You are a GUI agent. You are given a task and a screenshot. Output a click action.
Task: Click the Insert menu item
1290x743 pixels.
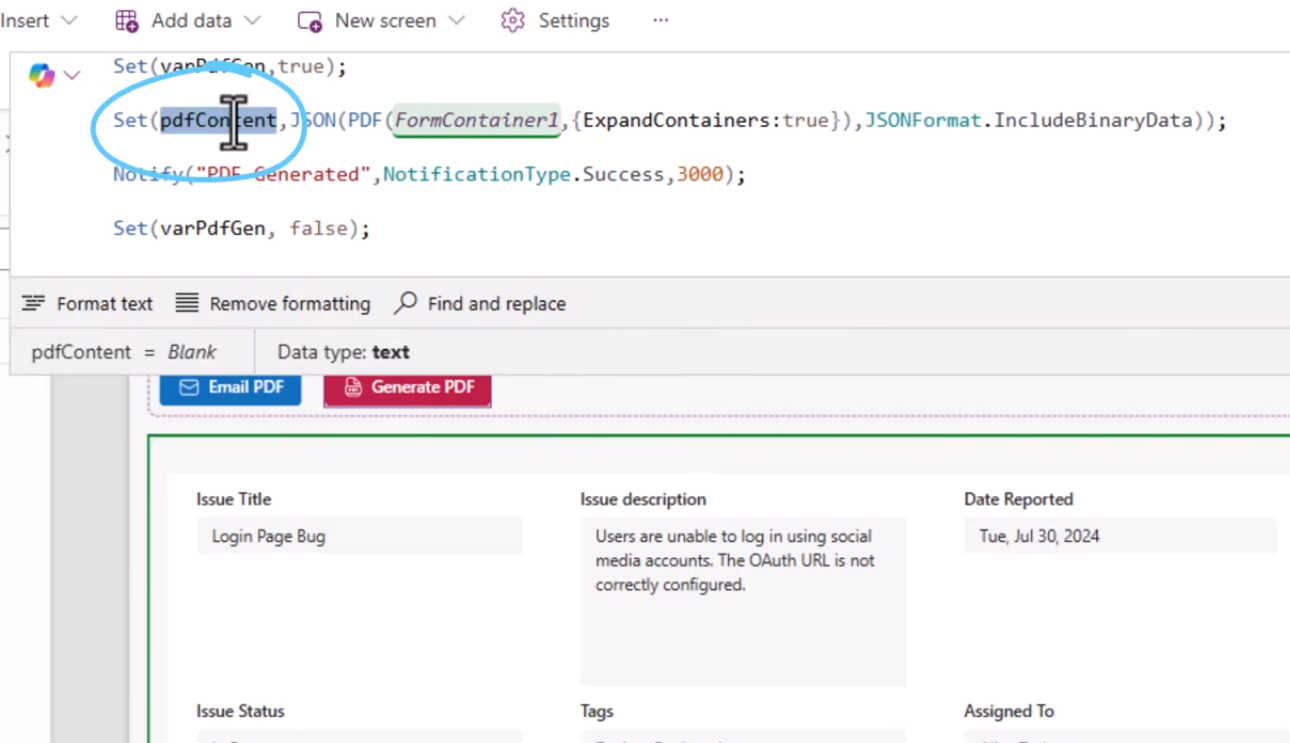[x=25, y=20]
